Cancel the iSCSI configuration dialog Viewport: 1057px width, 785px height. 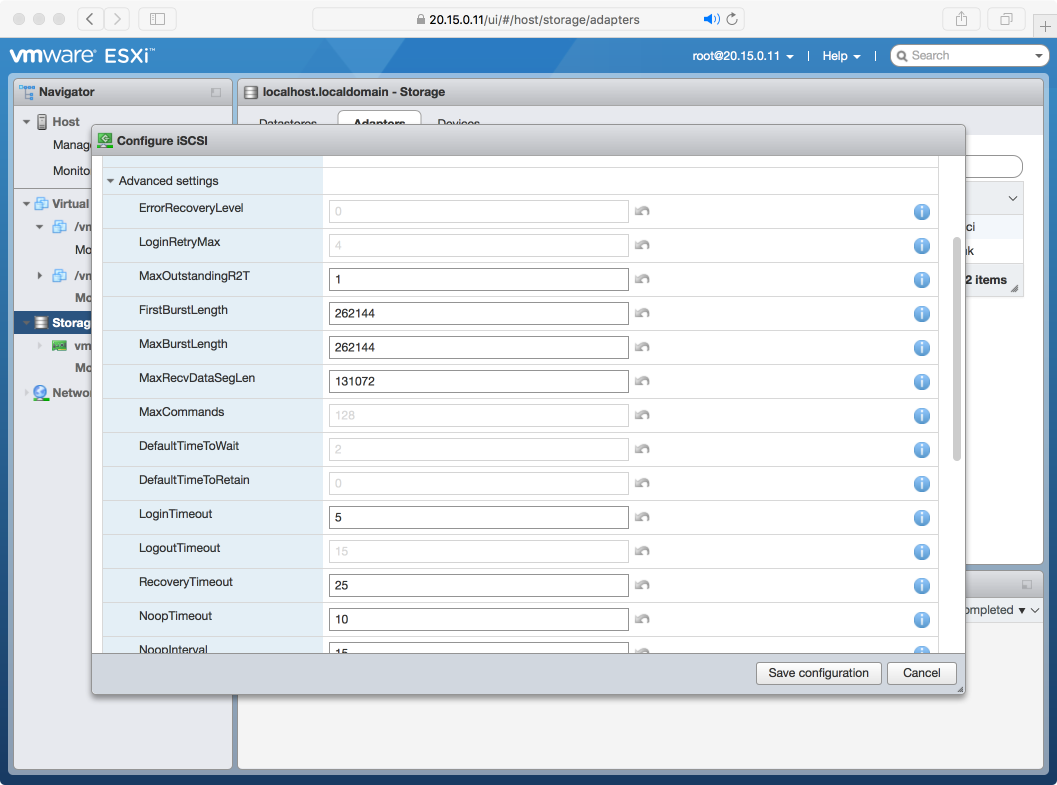921,673
